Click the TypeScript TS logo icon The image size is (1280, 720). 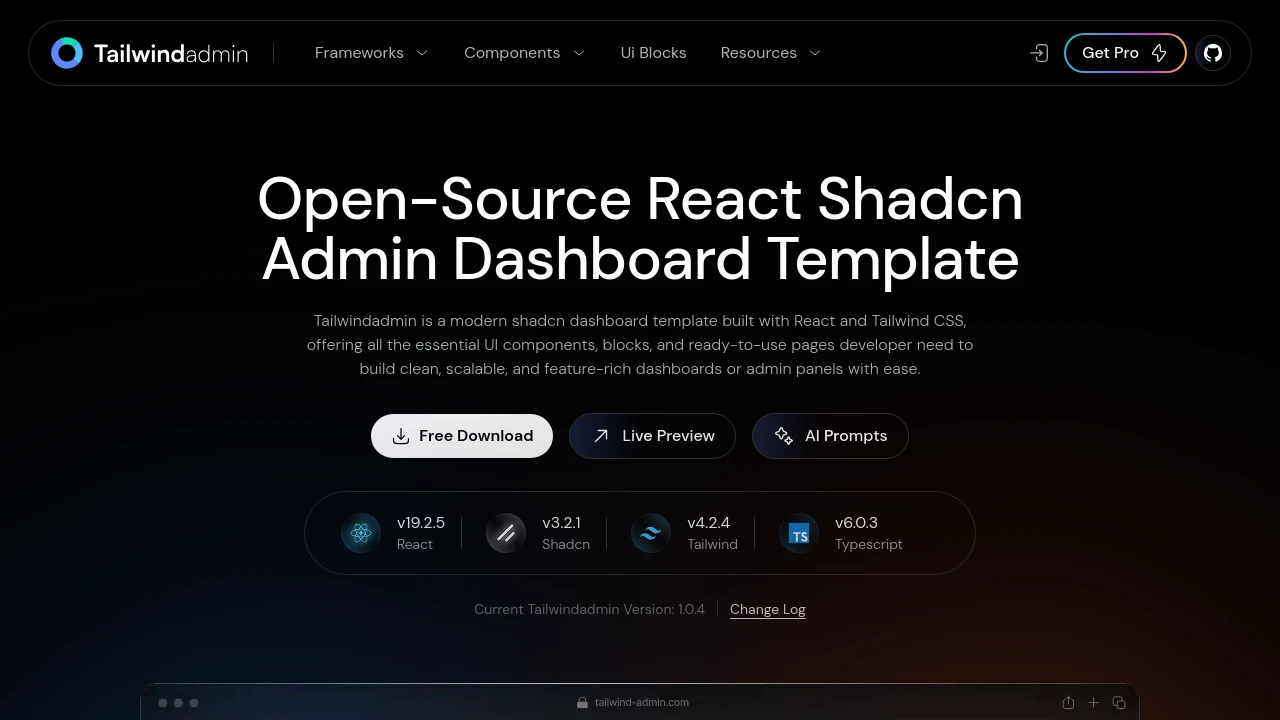(x=799, y=533)
